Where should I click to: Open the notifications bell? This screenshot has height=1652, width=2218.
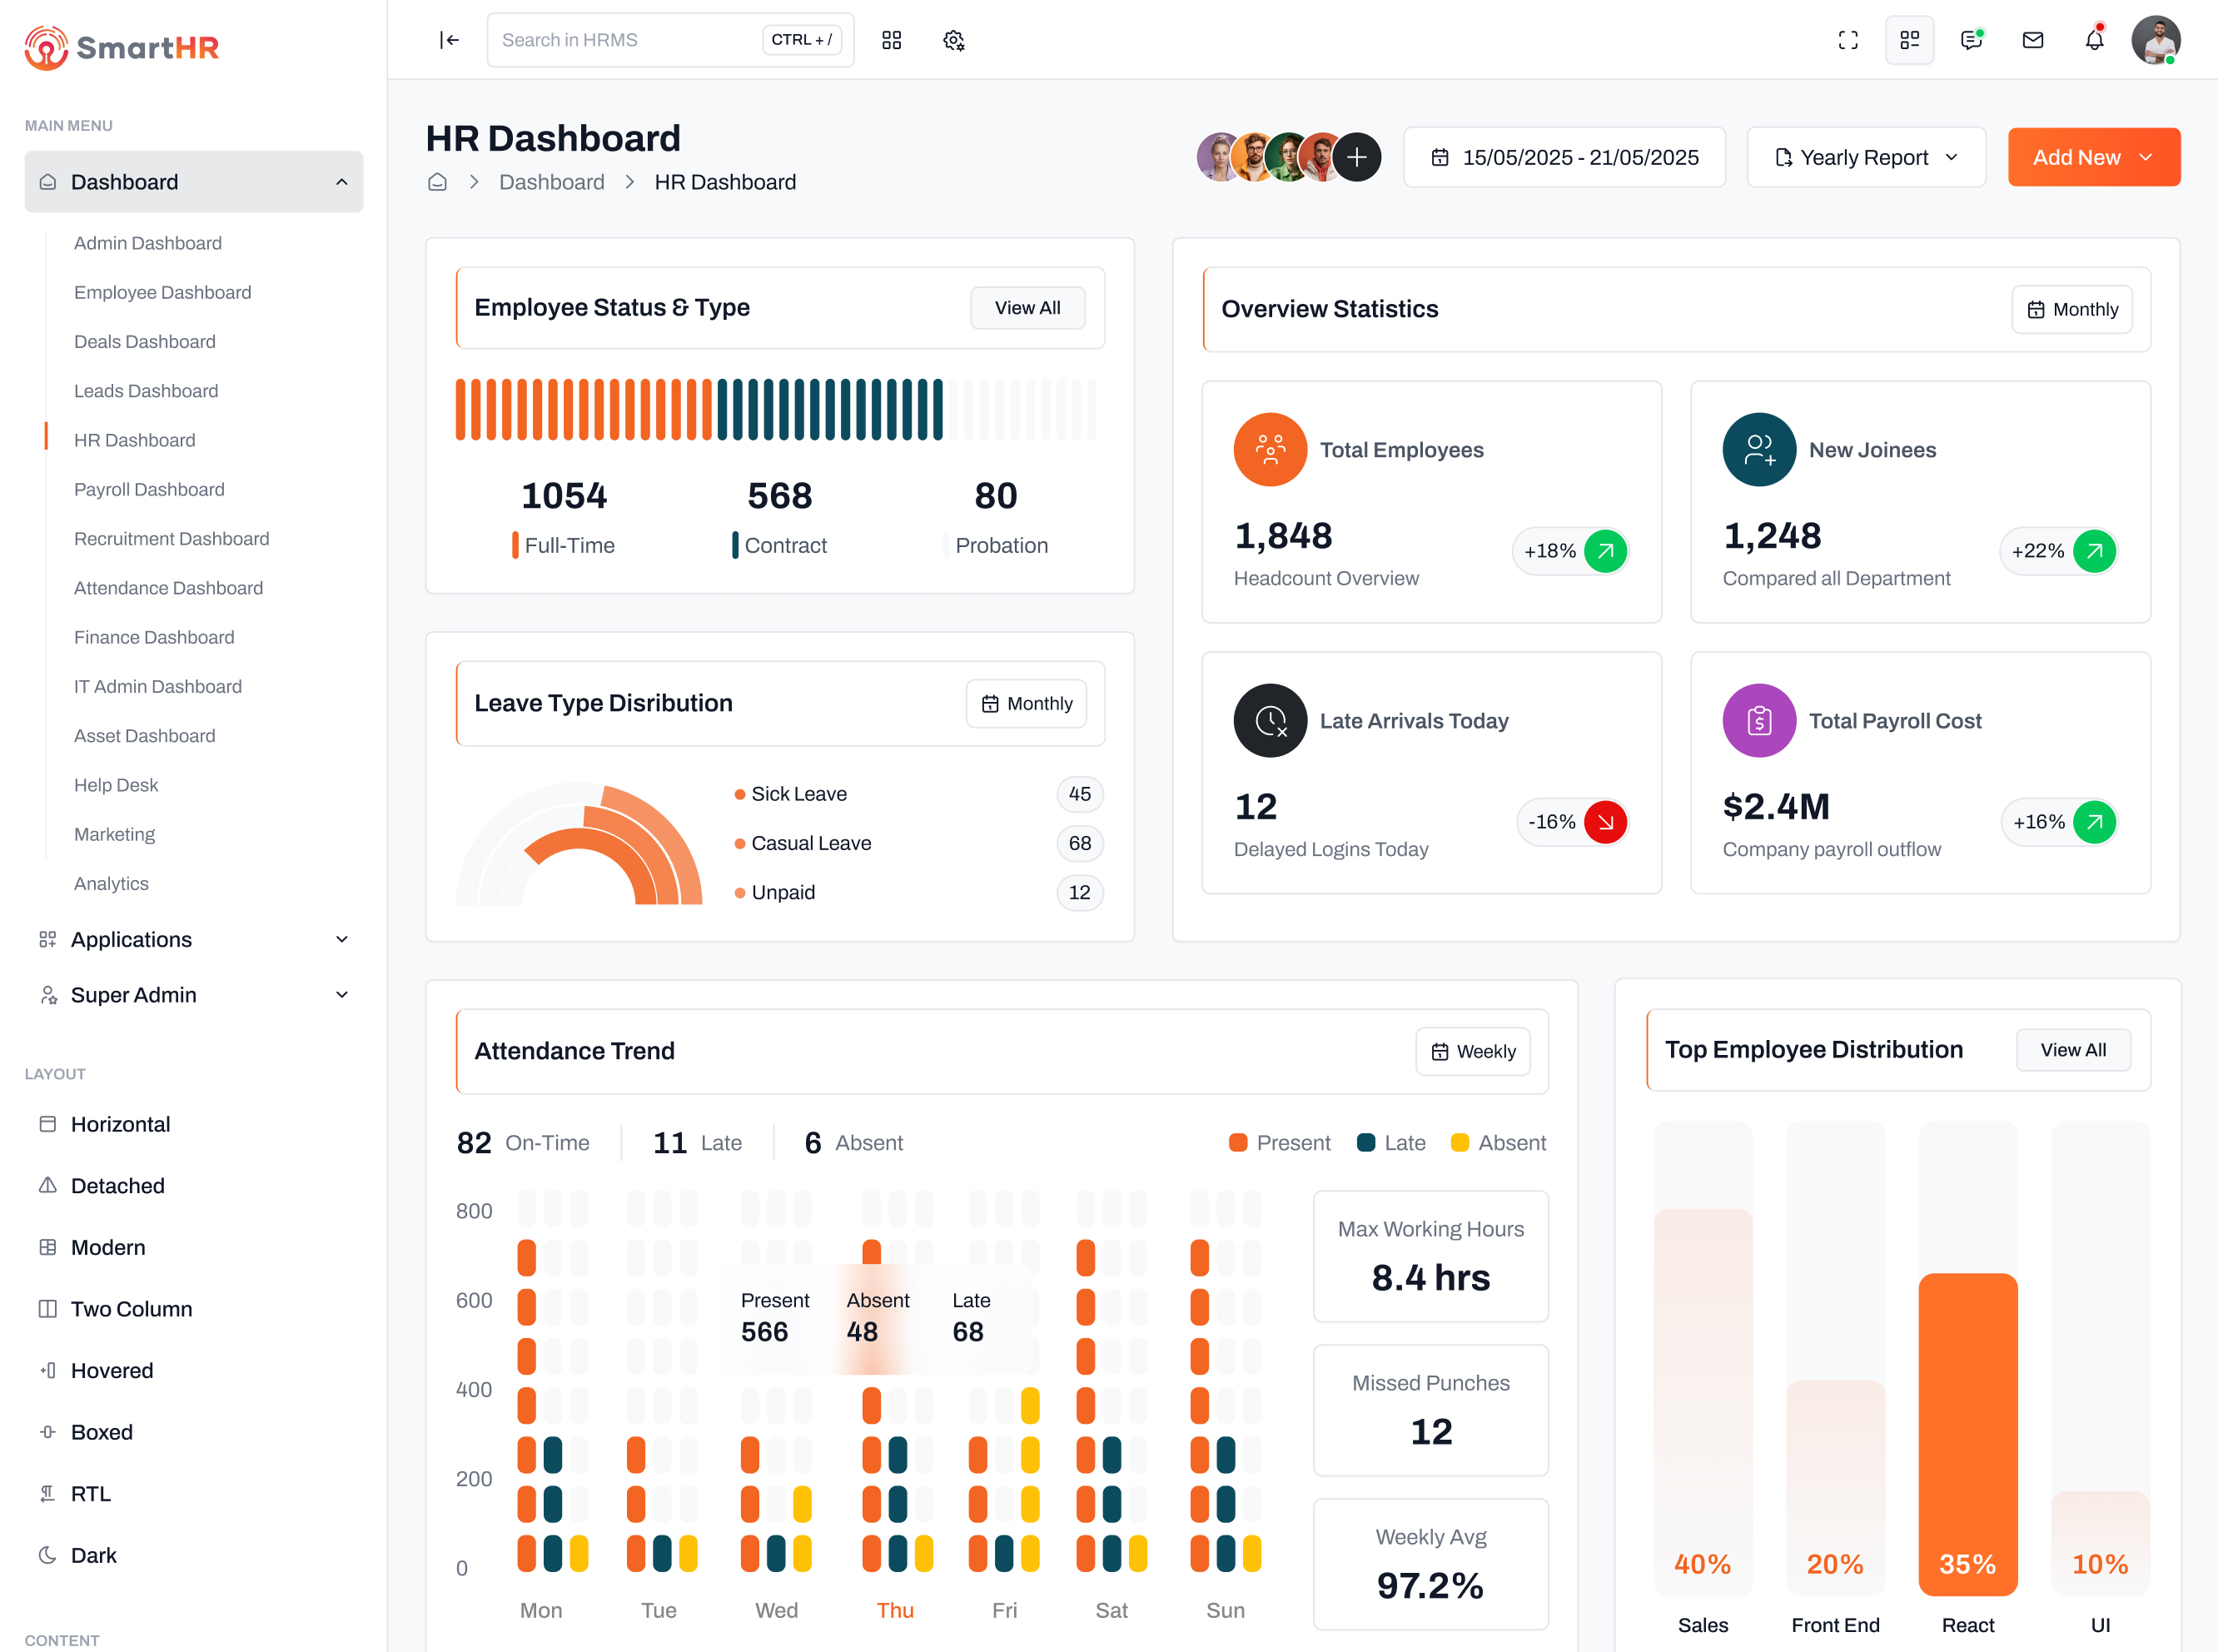2094,40
